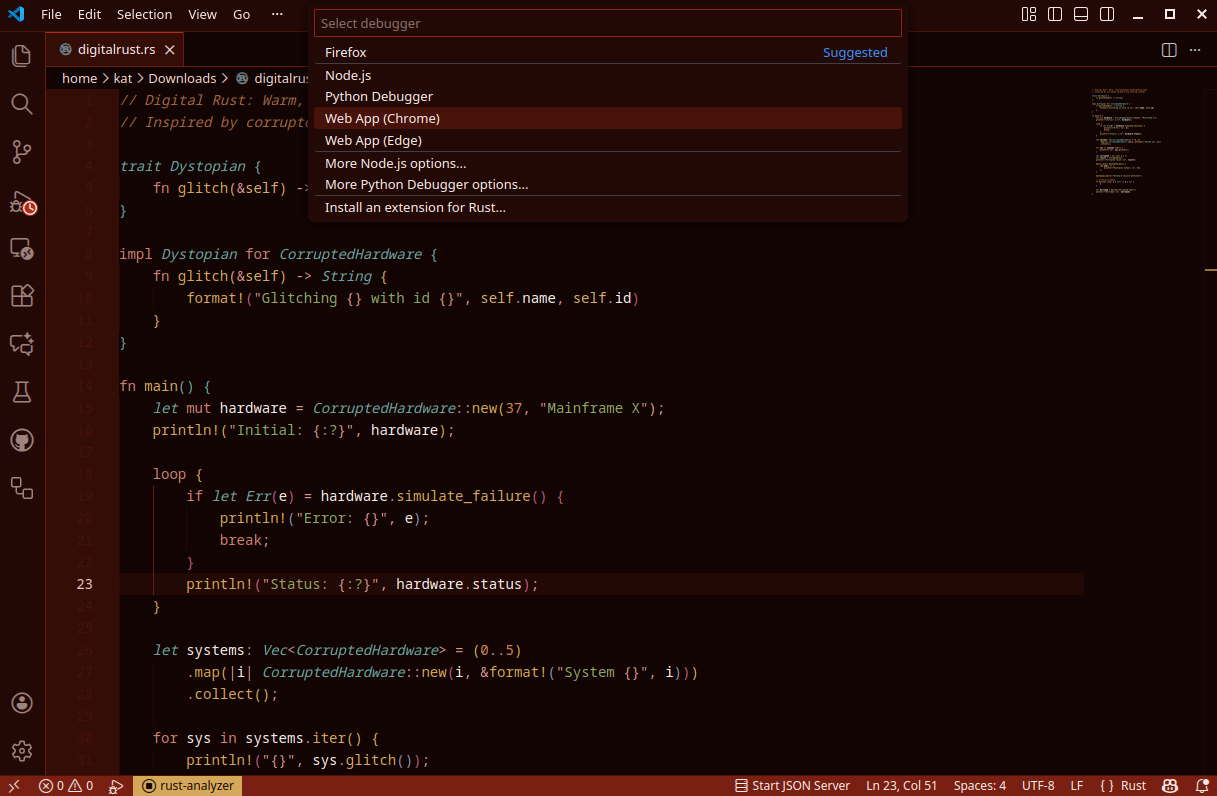Image resolution: width=1217 pixels, height=796 pixels.
Task: Choose More Node.js options entry
Action: pyautogui.click(x=395, y=163)
